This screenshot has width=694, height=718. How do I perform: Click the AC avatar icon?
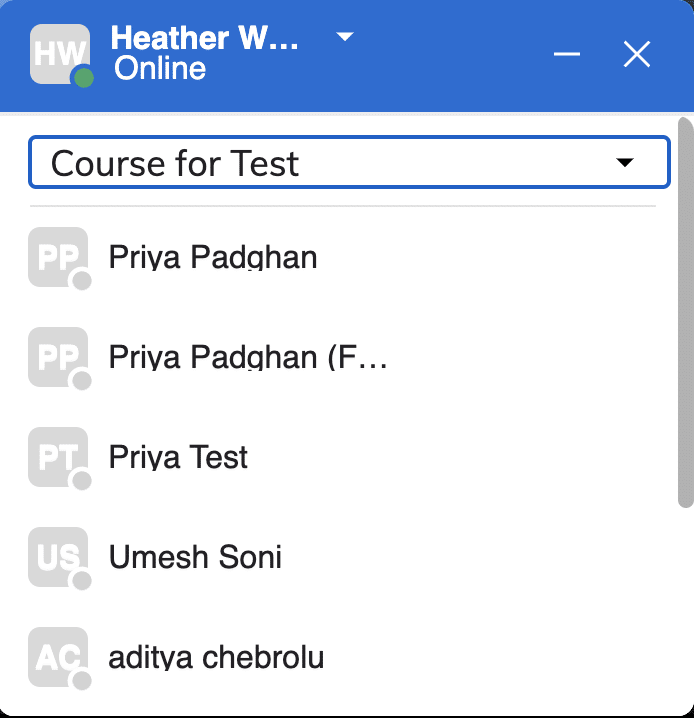coord(58,657)
